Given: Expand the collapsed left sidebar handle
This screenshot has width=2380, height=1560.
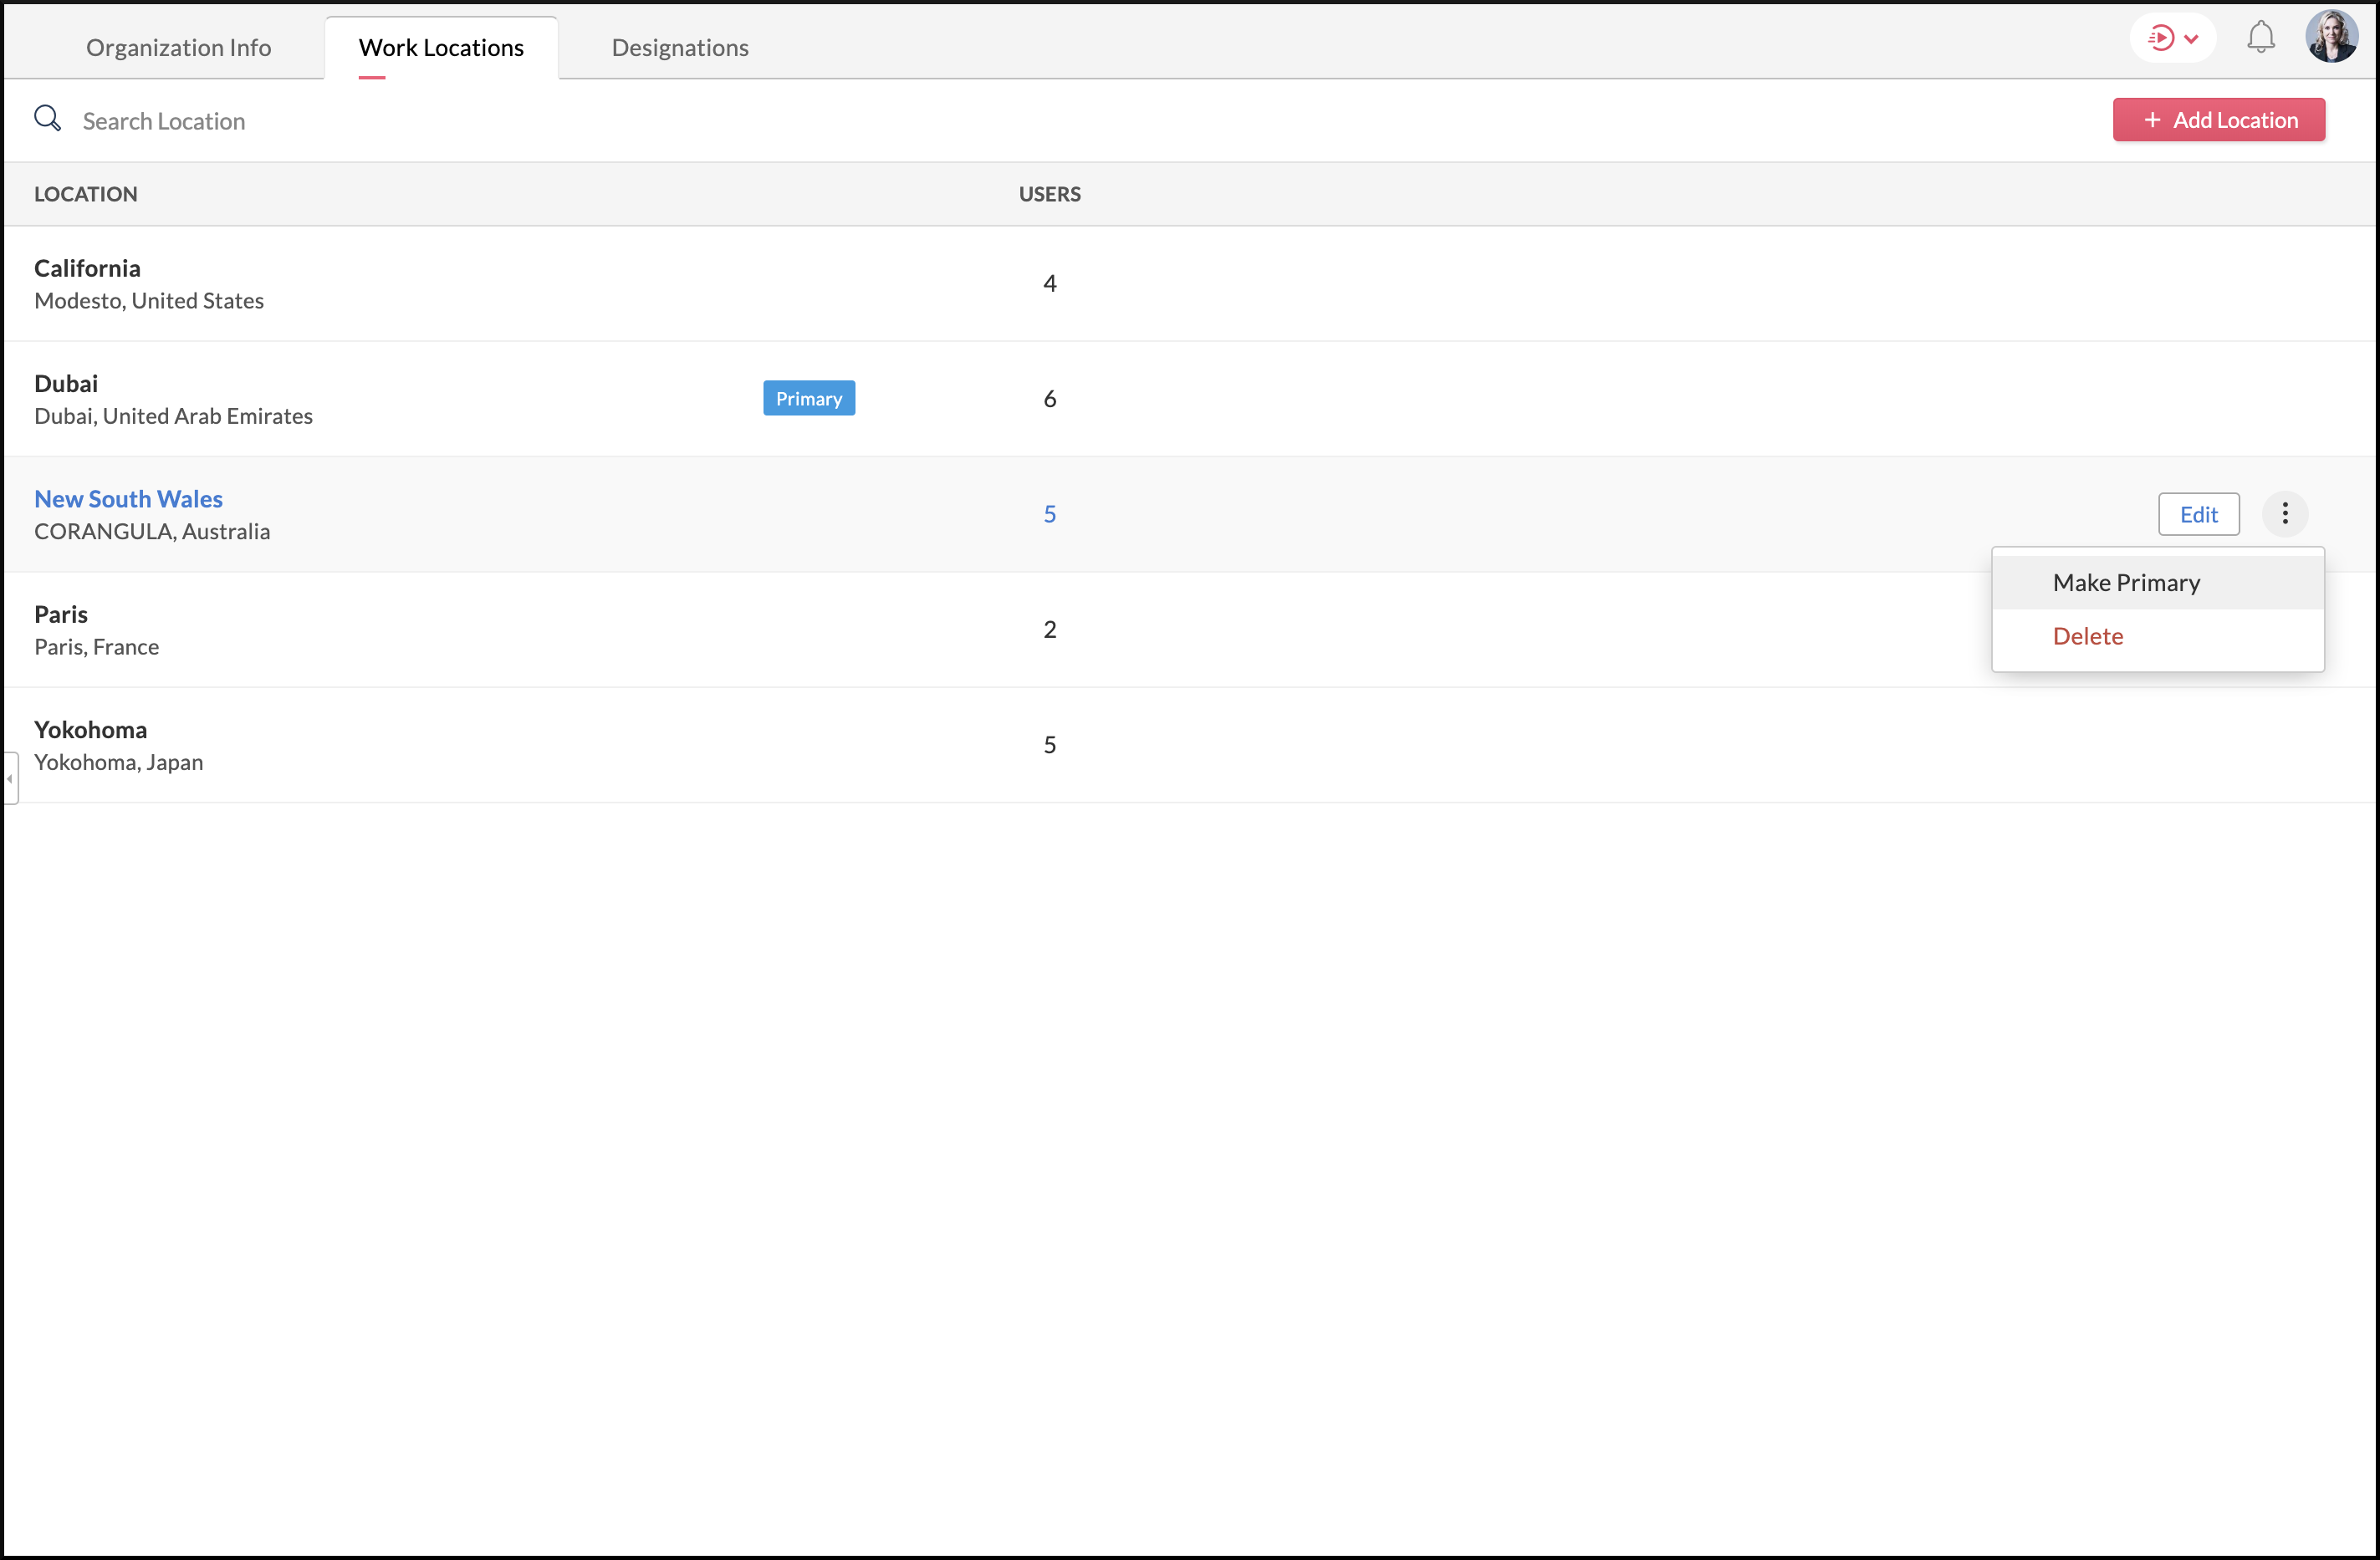Looking at the screenshot, I should pos(10,778).
